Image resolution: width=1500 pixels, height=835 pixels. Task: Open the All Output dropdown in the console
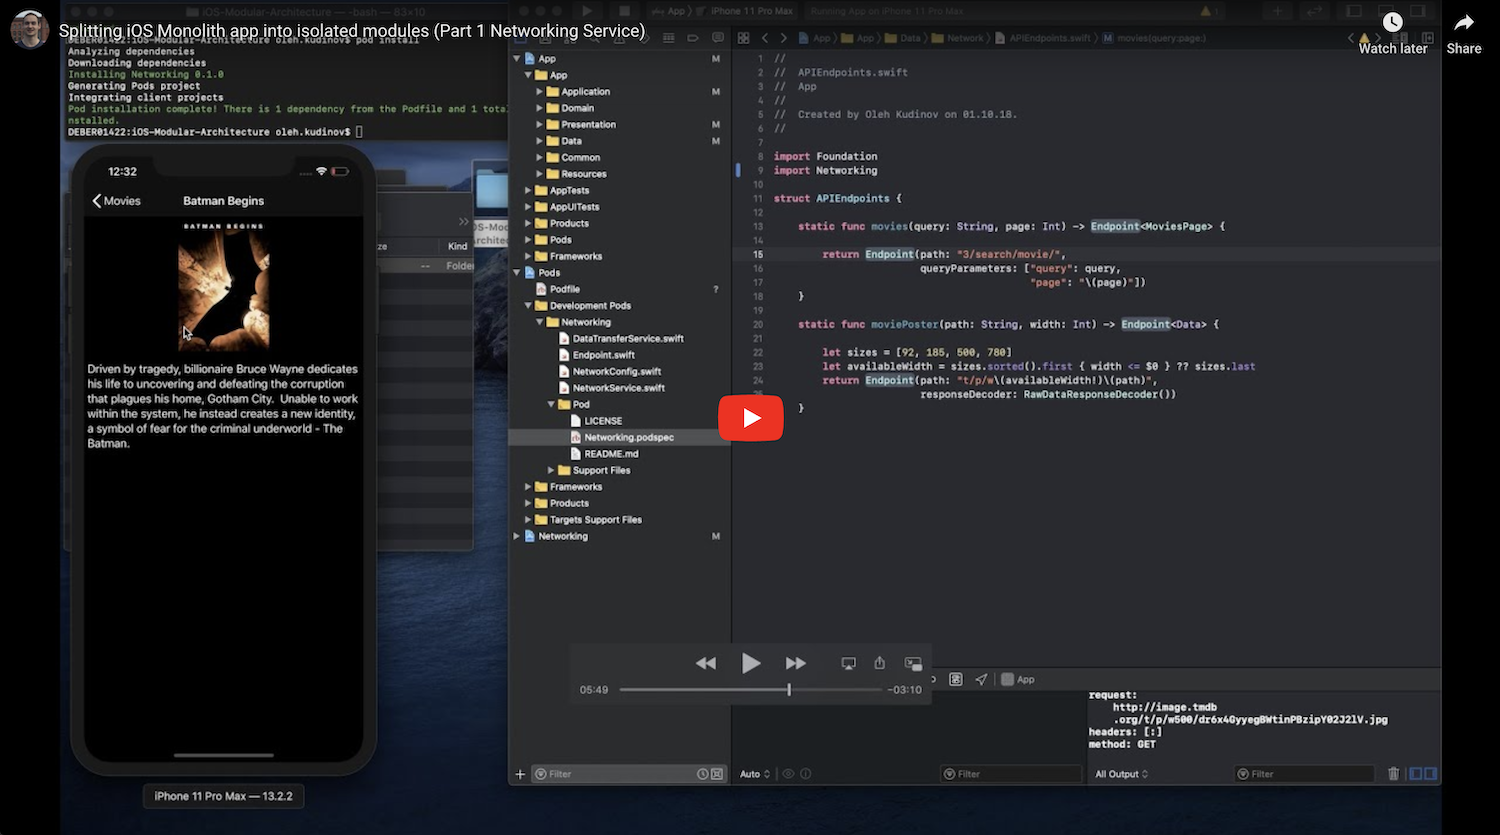[1121, 774]
